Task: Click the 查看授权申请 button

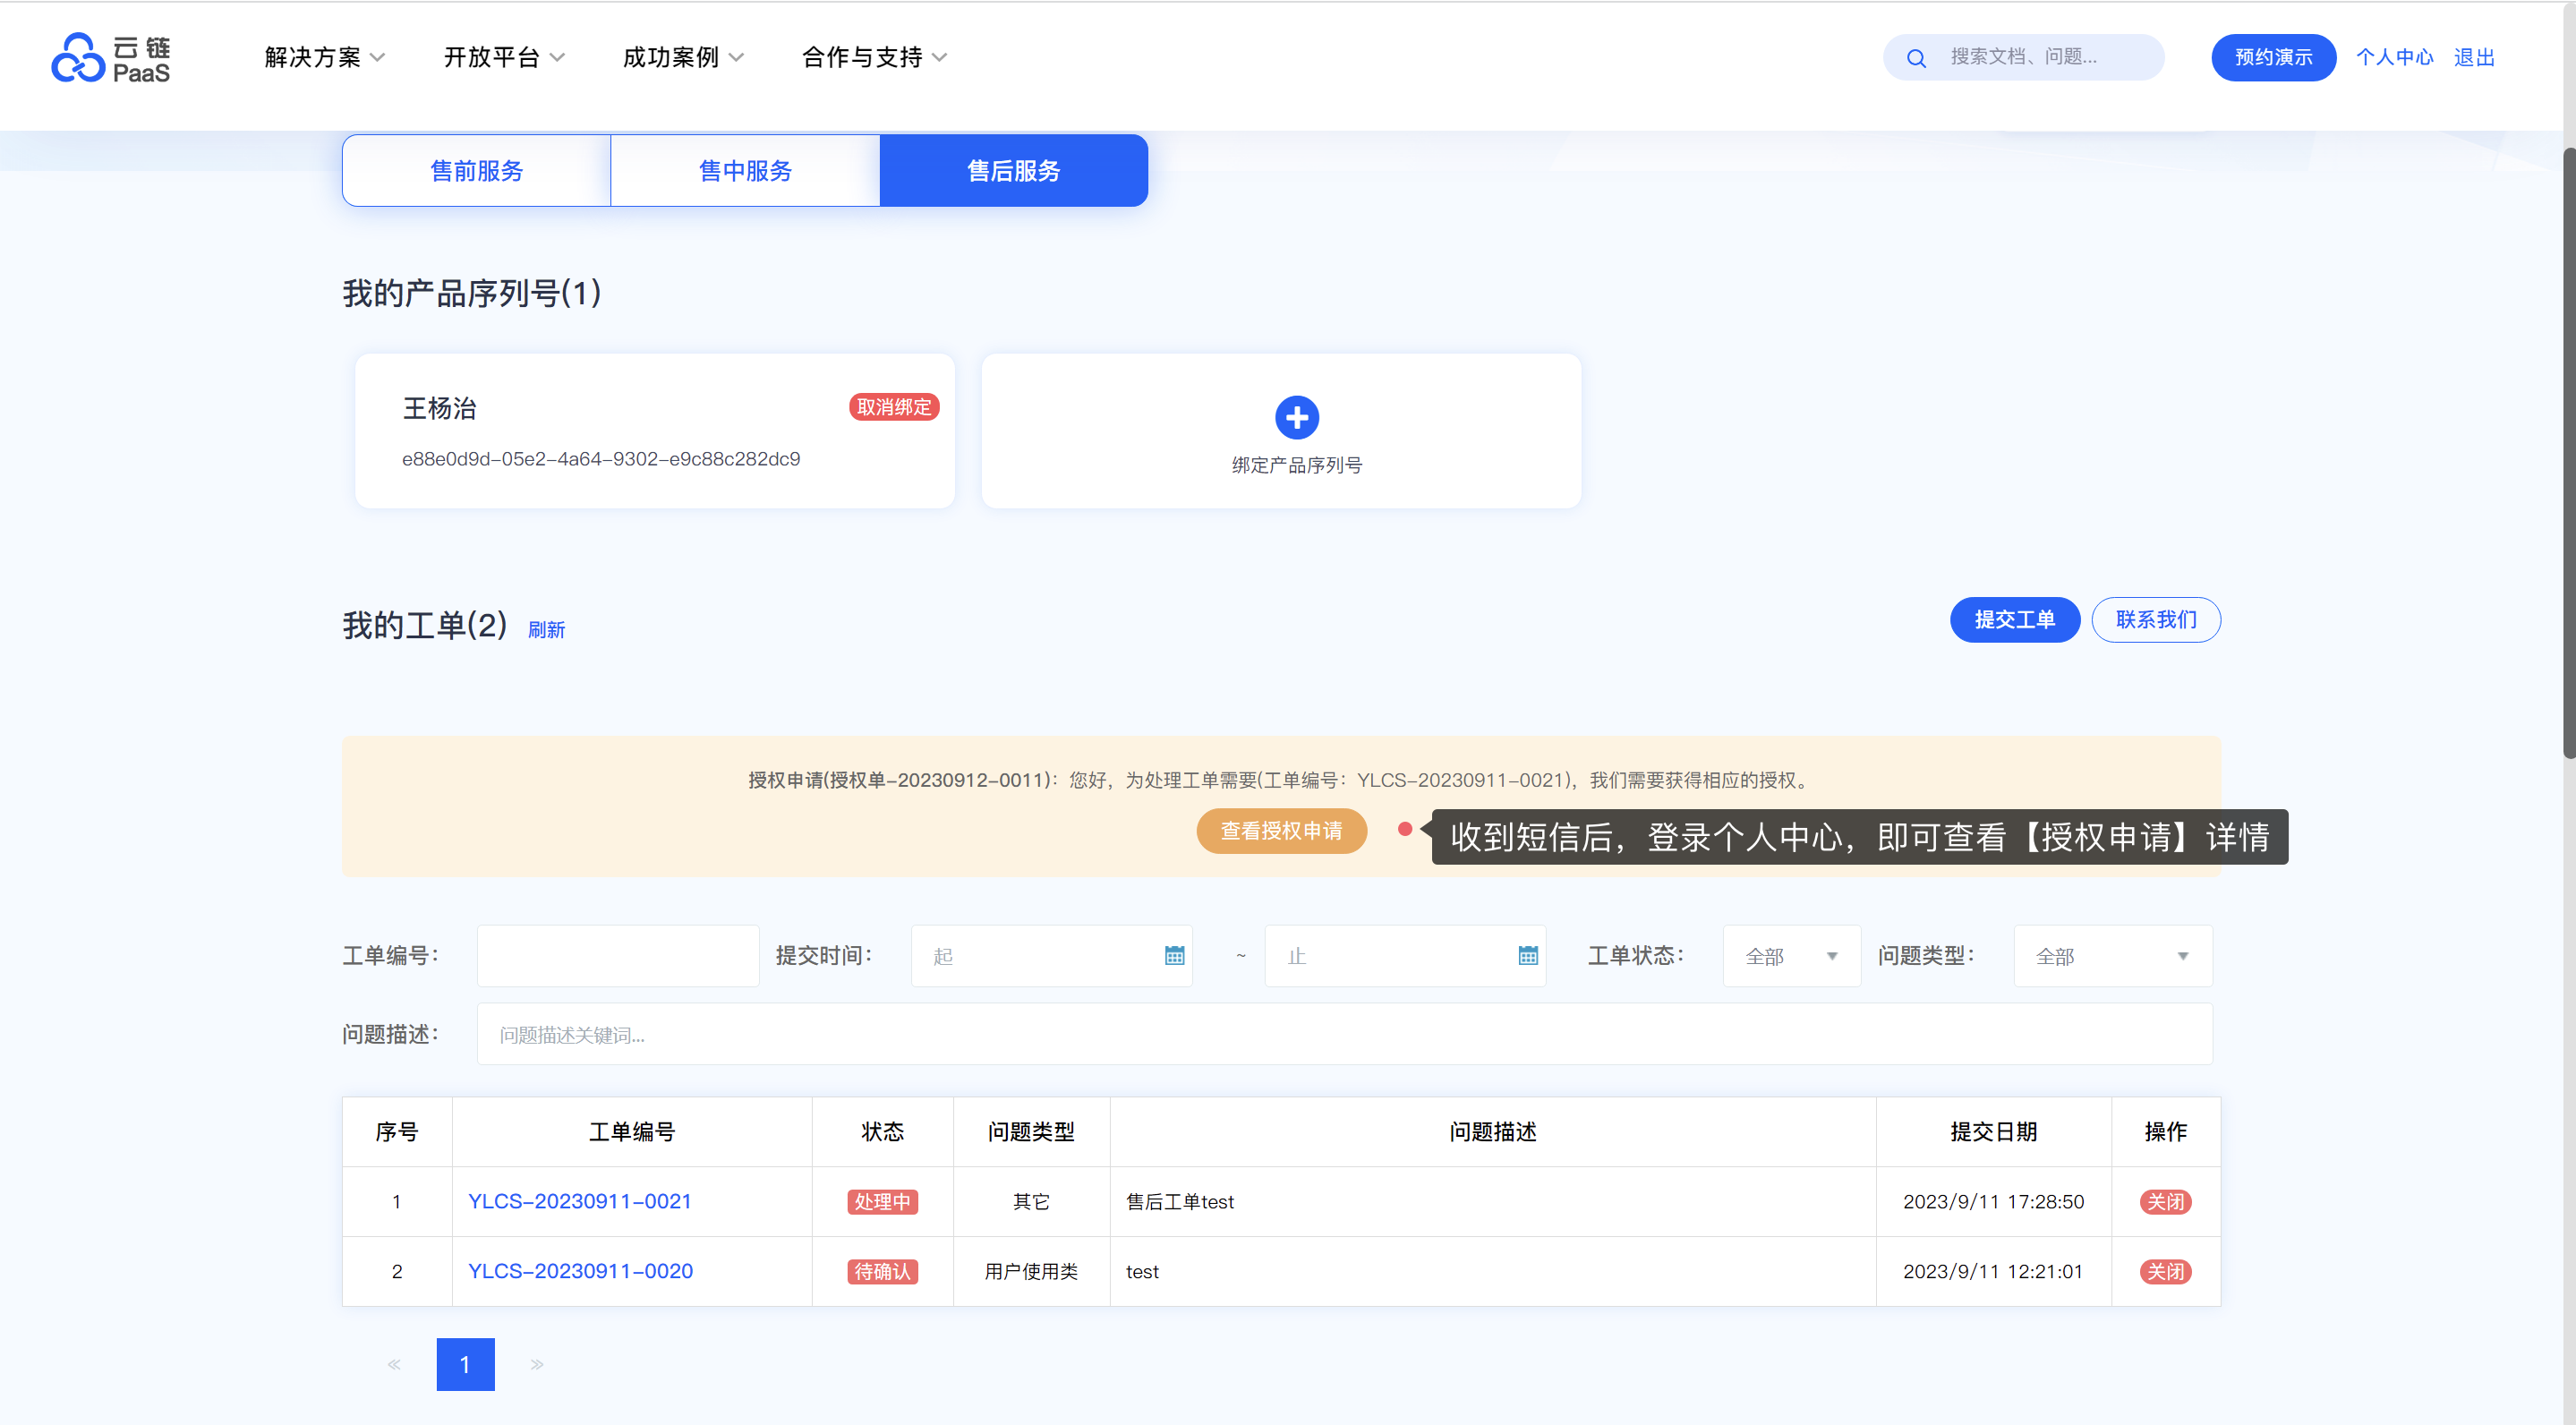Action: 1280,831
